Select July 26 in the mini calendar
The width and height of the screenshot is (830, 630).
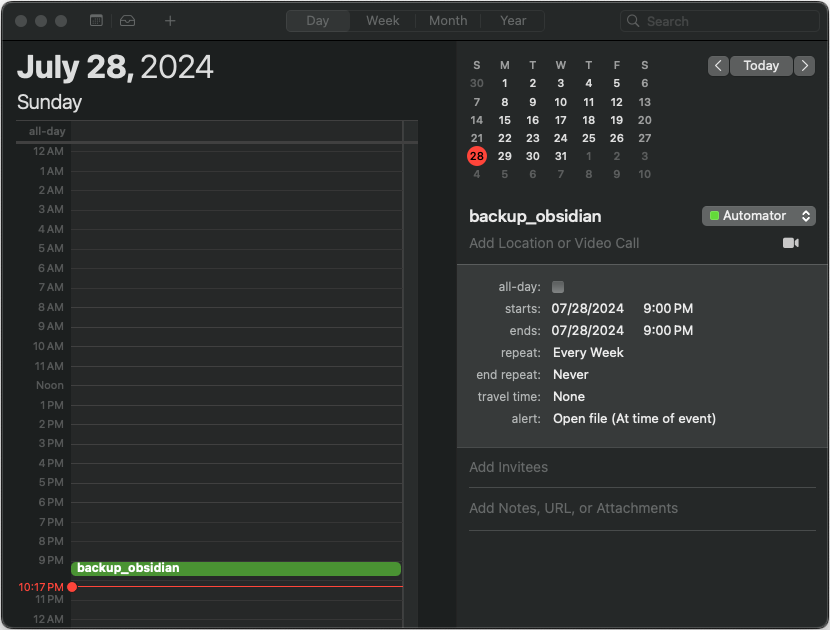pos(617,138)
